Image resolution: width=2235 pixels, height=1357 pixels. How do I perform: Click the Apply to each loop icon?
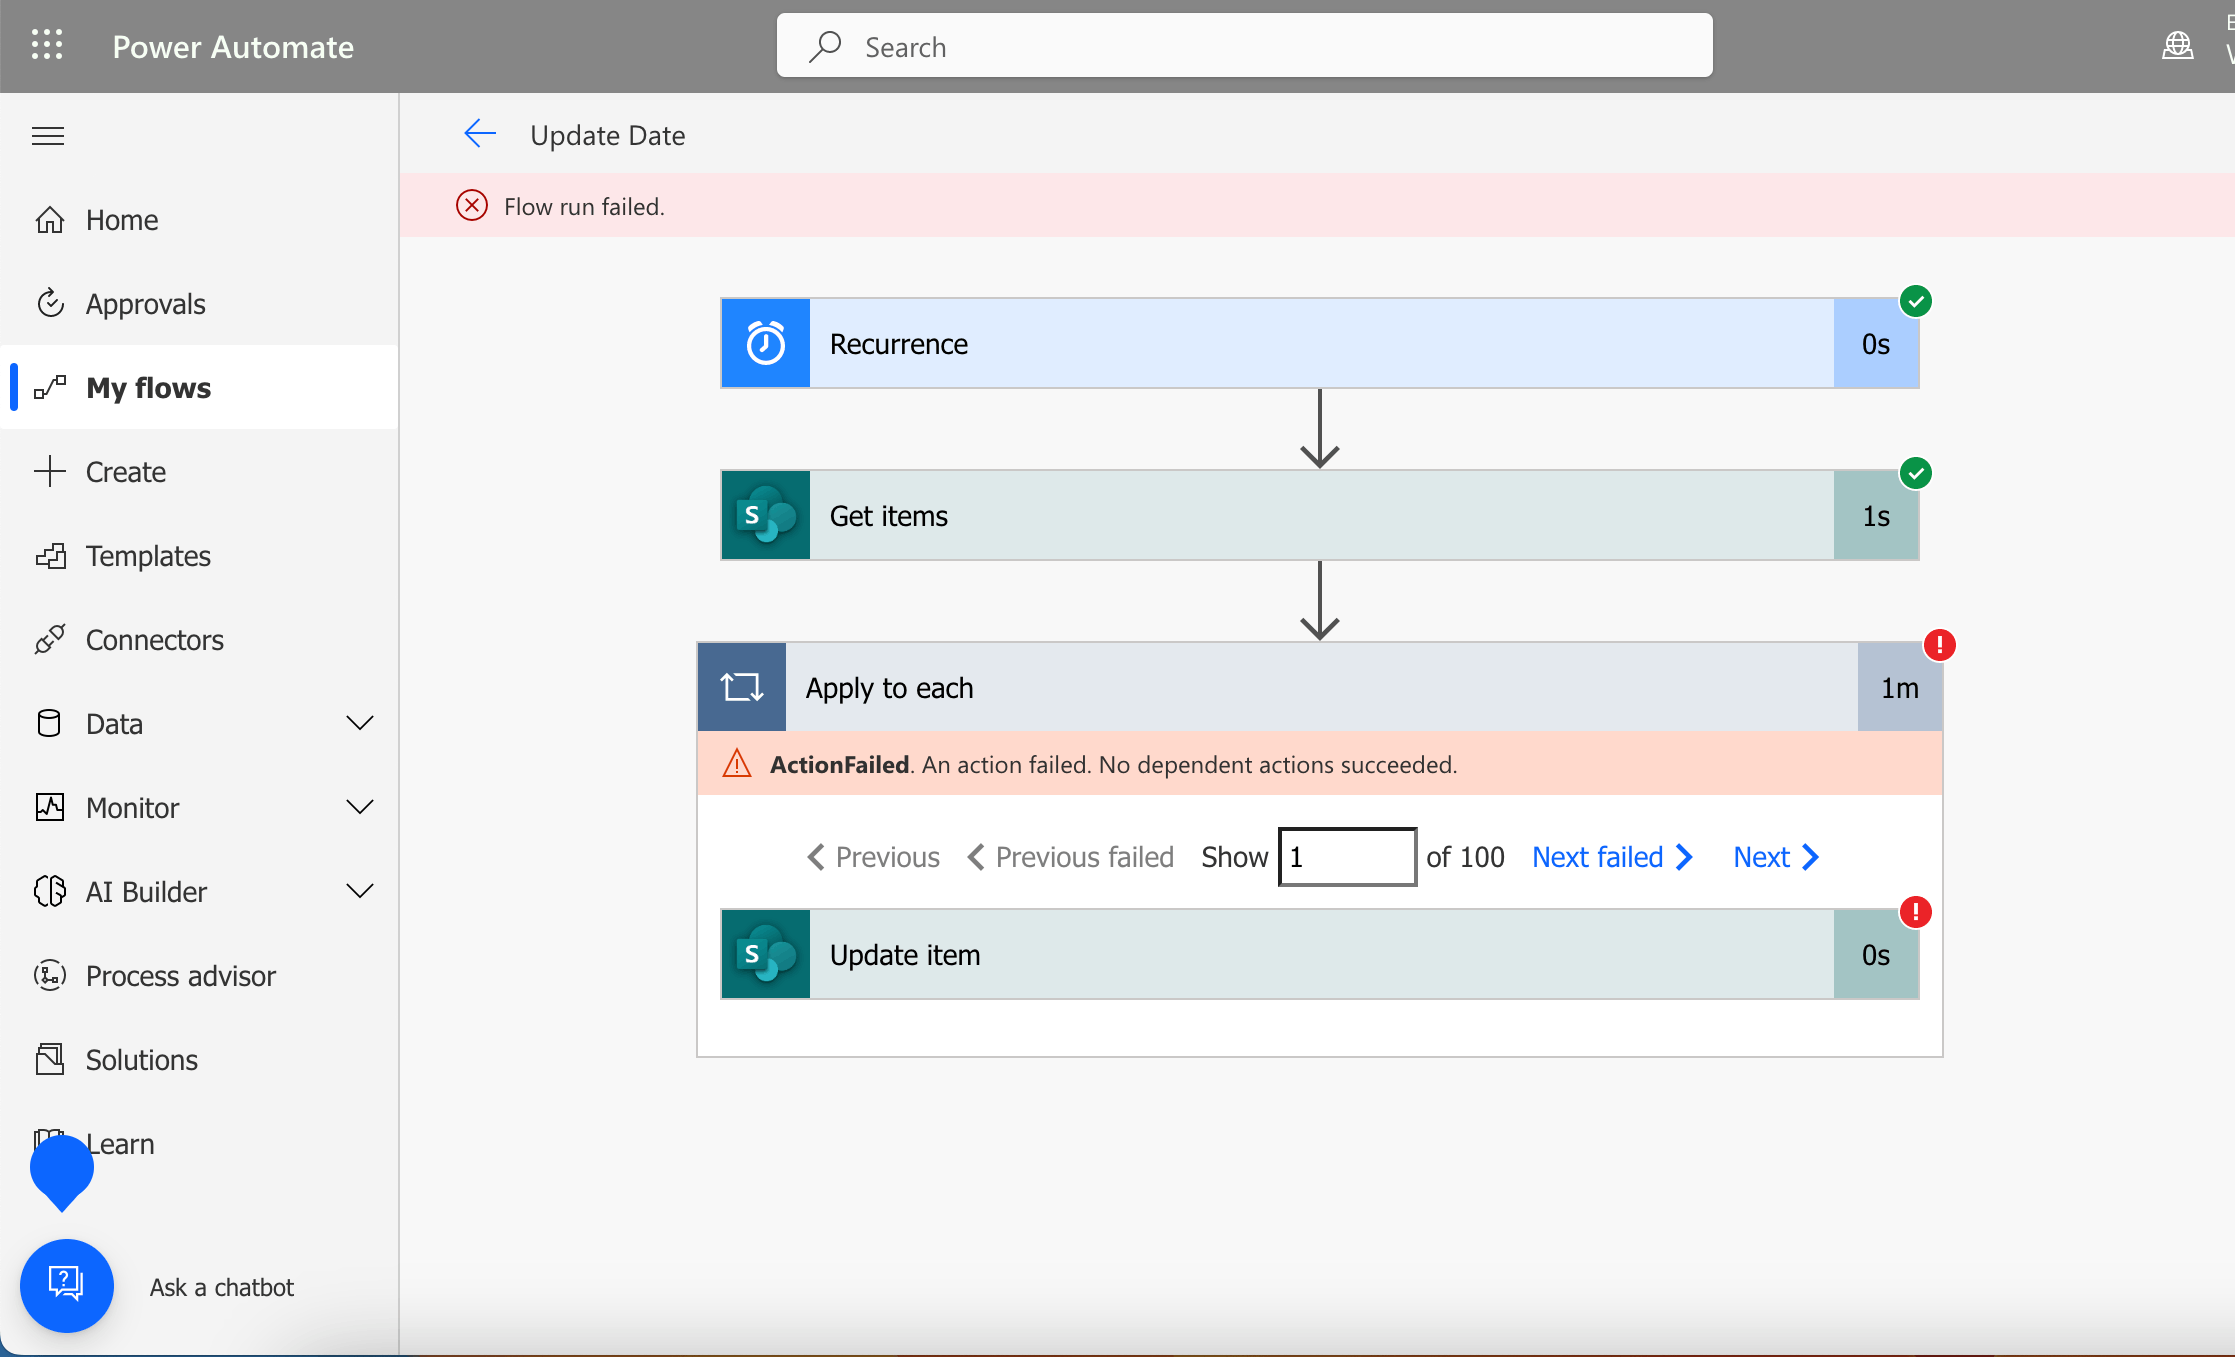point(742,688)
